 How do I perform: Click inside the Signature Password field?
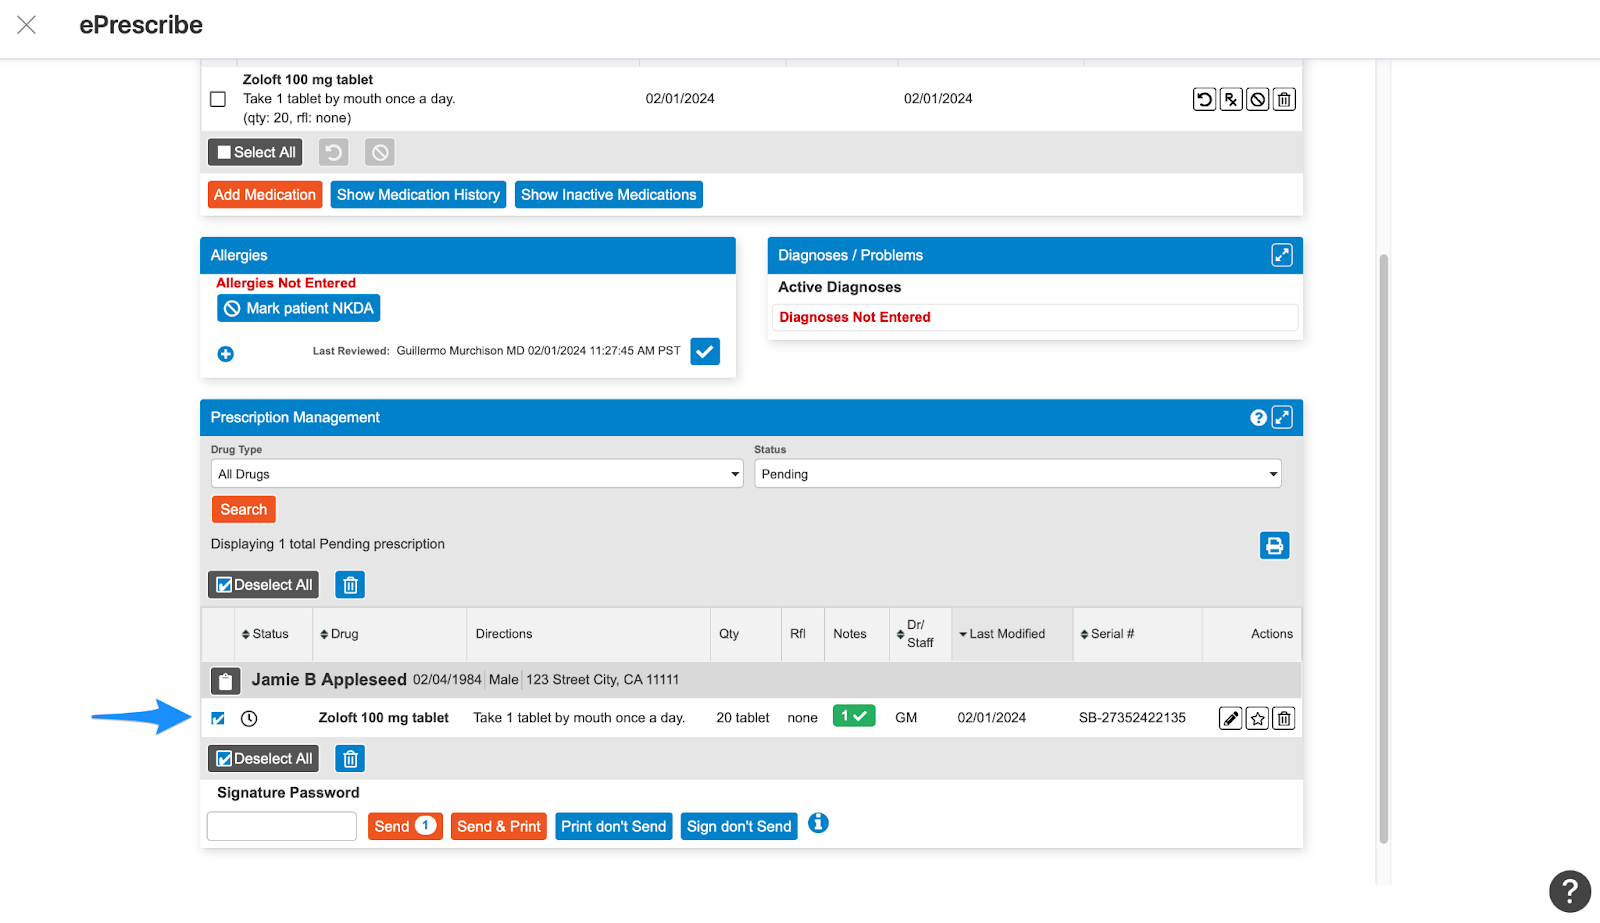click(281, 825)
